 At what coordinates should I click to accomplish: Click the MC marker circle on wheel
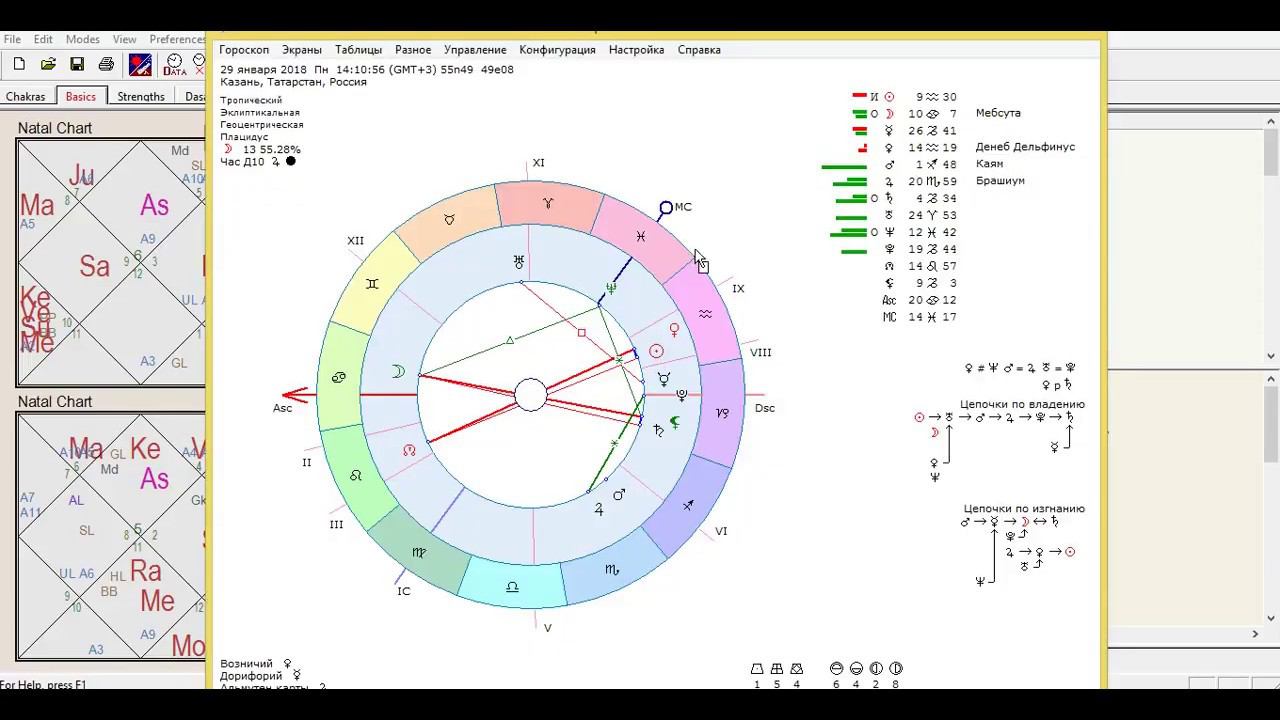666,209
